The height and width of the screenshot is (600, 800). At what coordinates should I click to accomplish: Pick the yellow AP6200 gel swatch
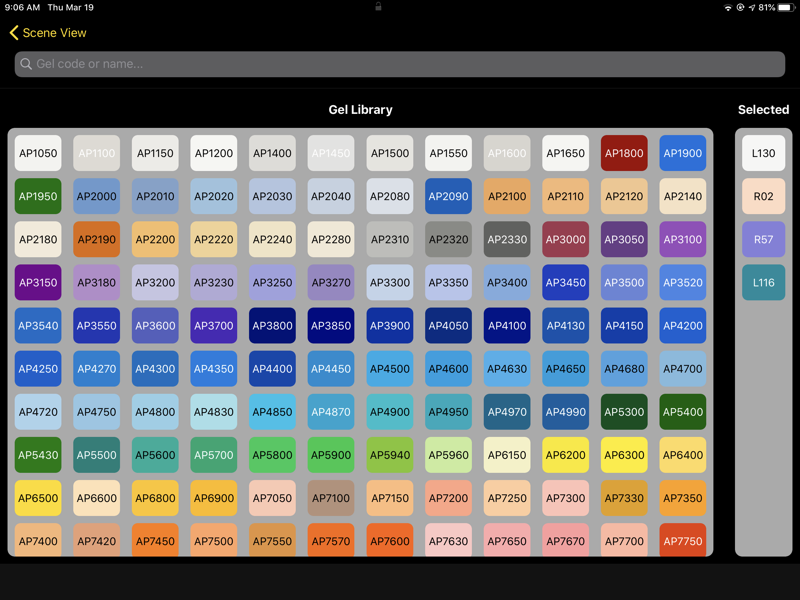(x=566, y=455)
